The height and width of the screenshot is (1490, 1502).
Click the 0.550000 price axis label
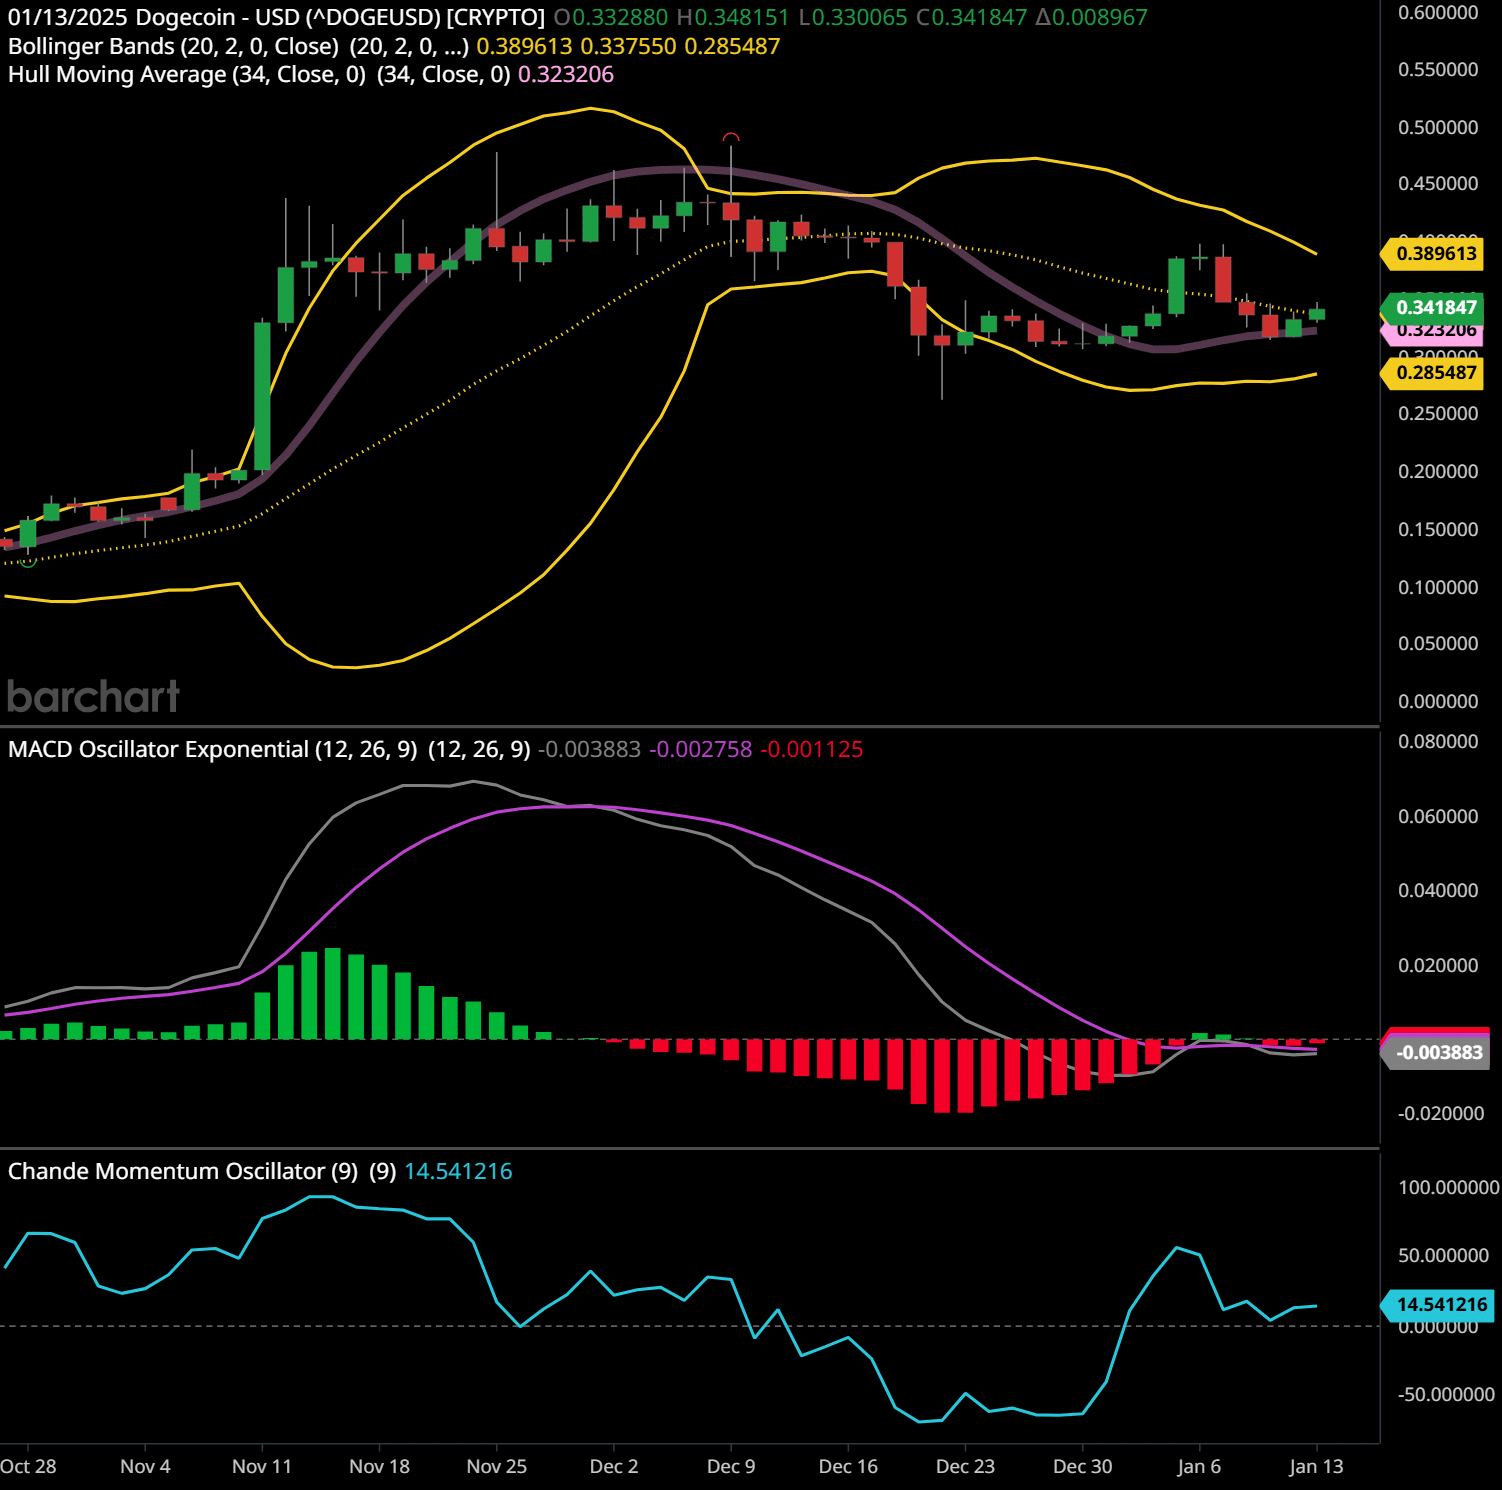point(1438,69)
